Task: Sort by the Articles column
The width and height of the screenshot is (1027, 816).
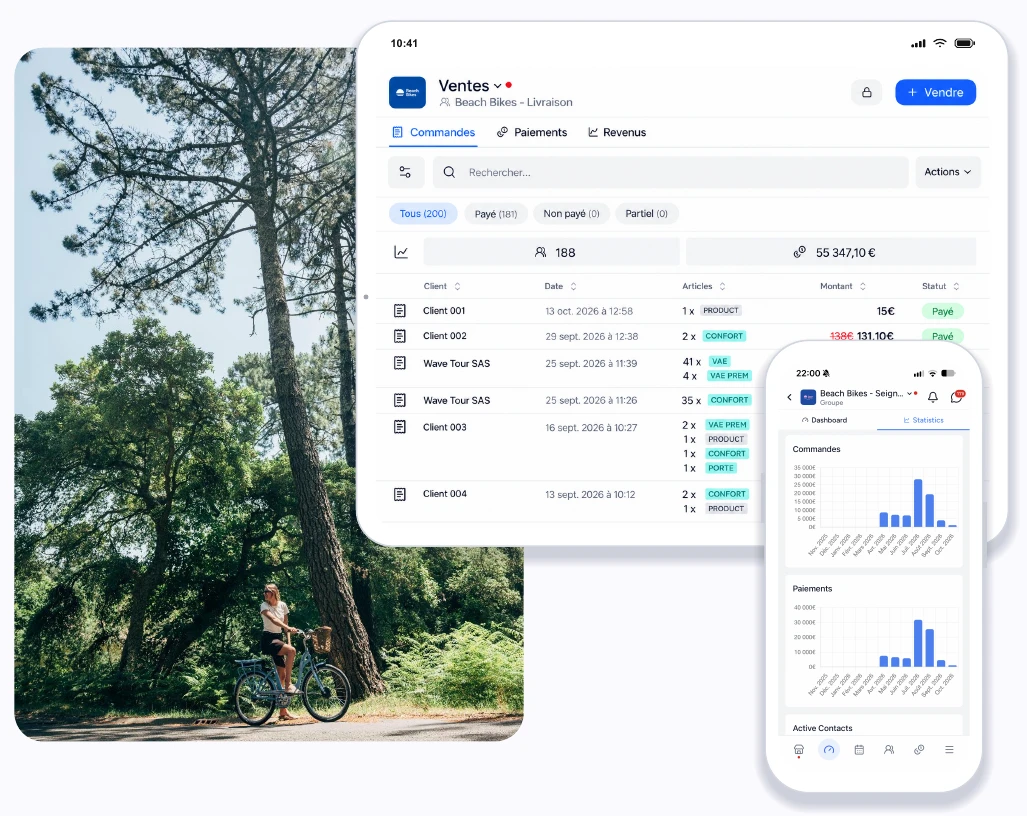Action: 704,286
